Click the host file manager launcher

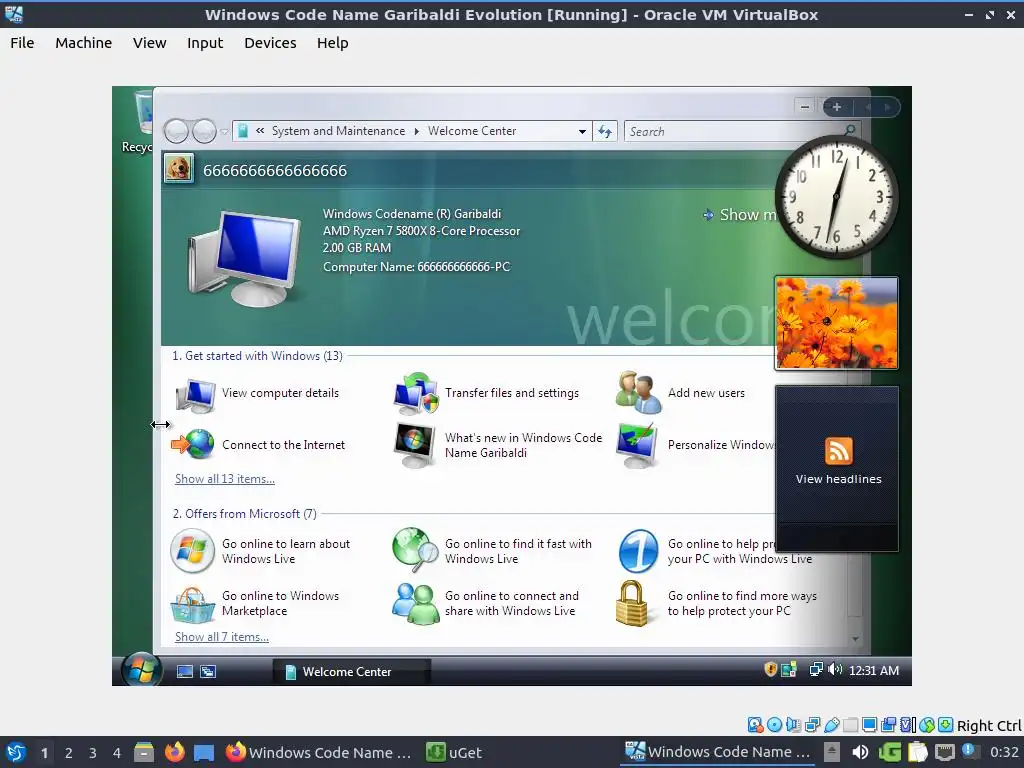144,752
